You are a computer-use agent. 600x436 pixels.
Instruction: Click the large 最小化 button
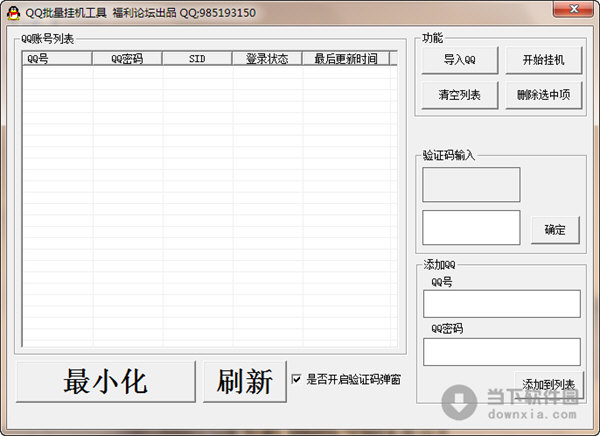click(x=106, y=381)
